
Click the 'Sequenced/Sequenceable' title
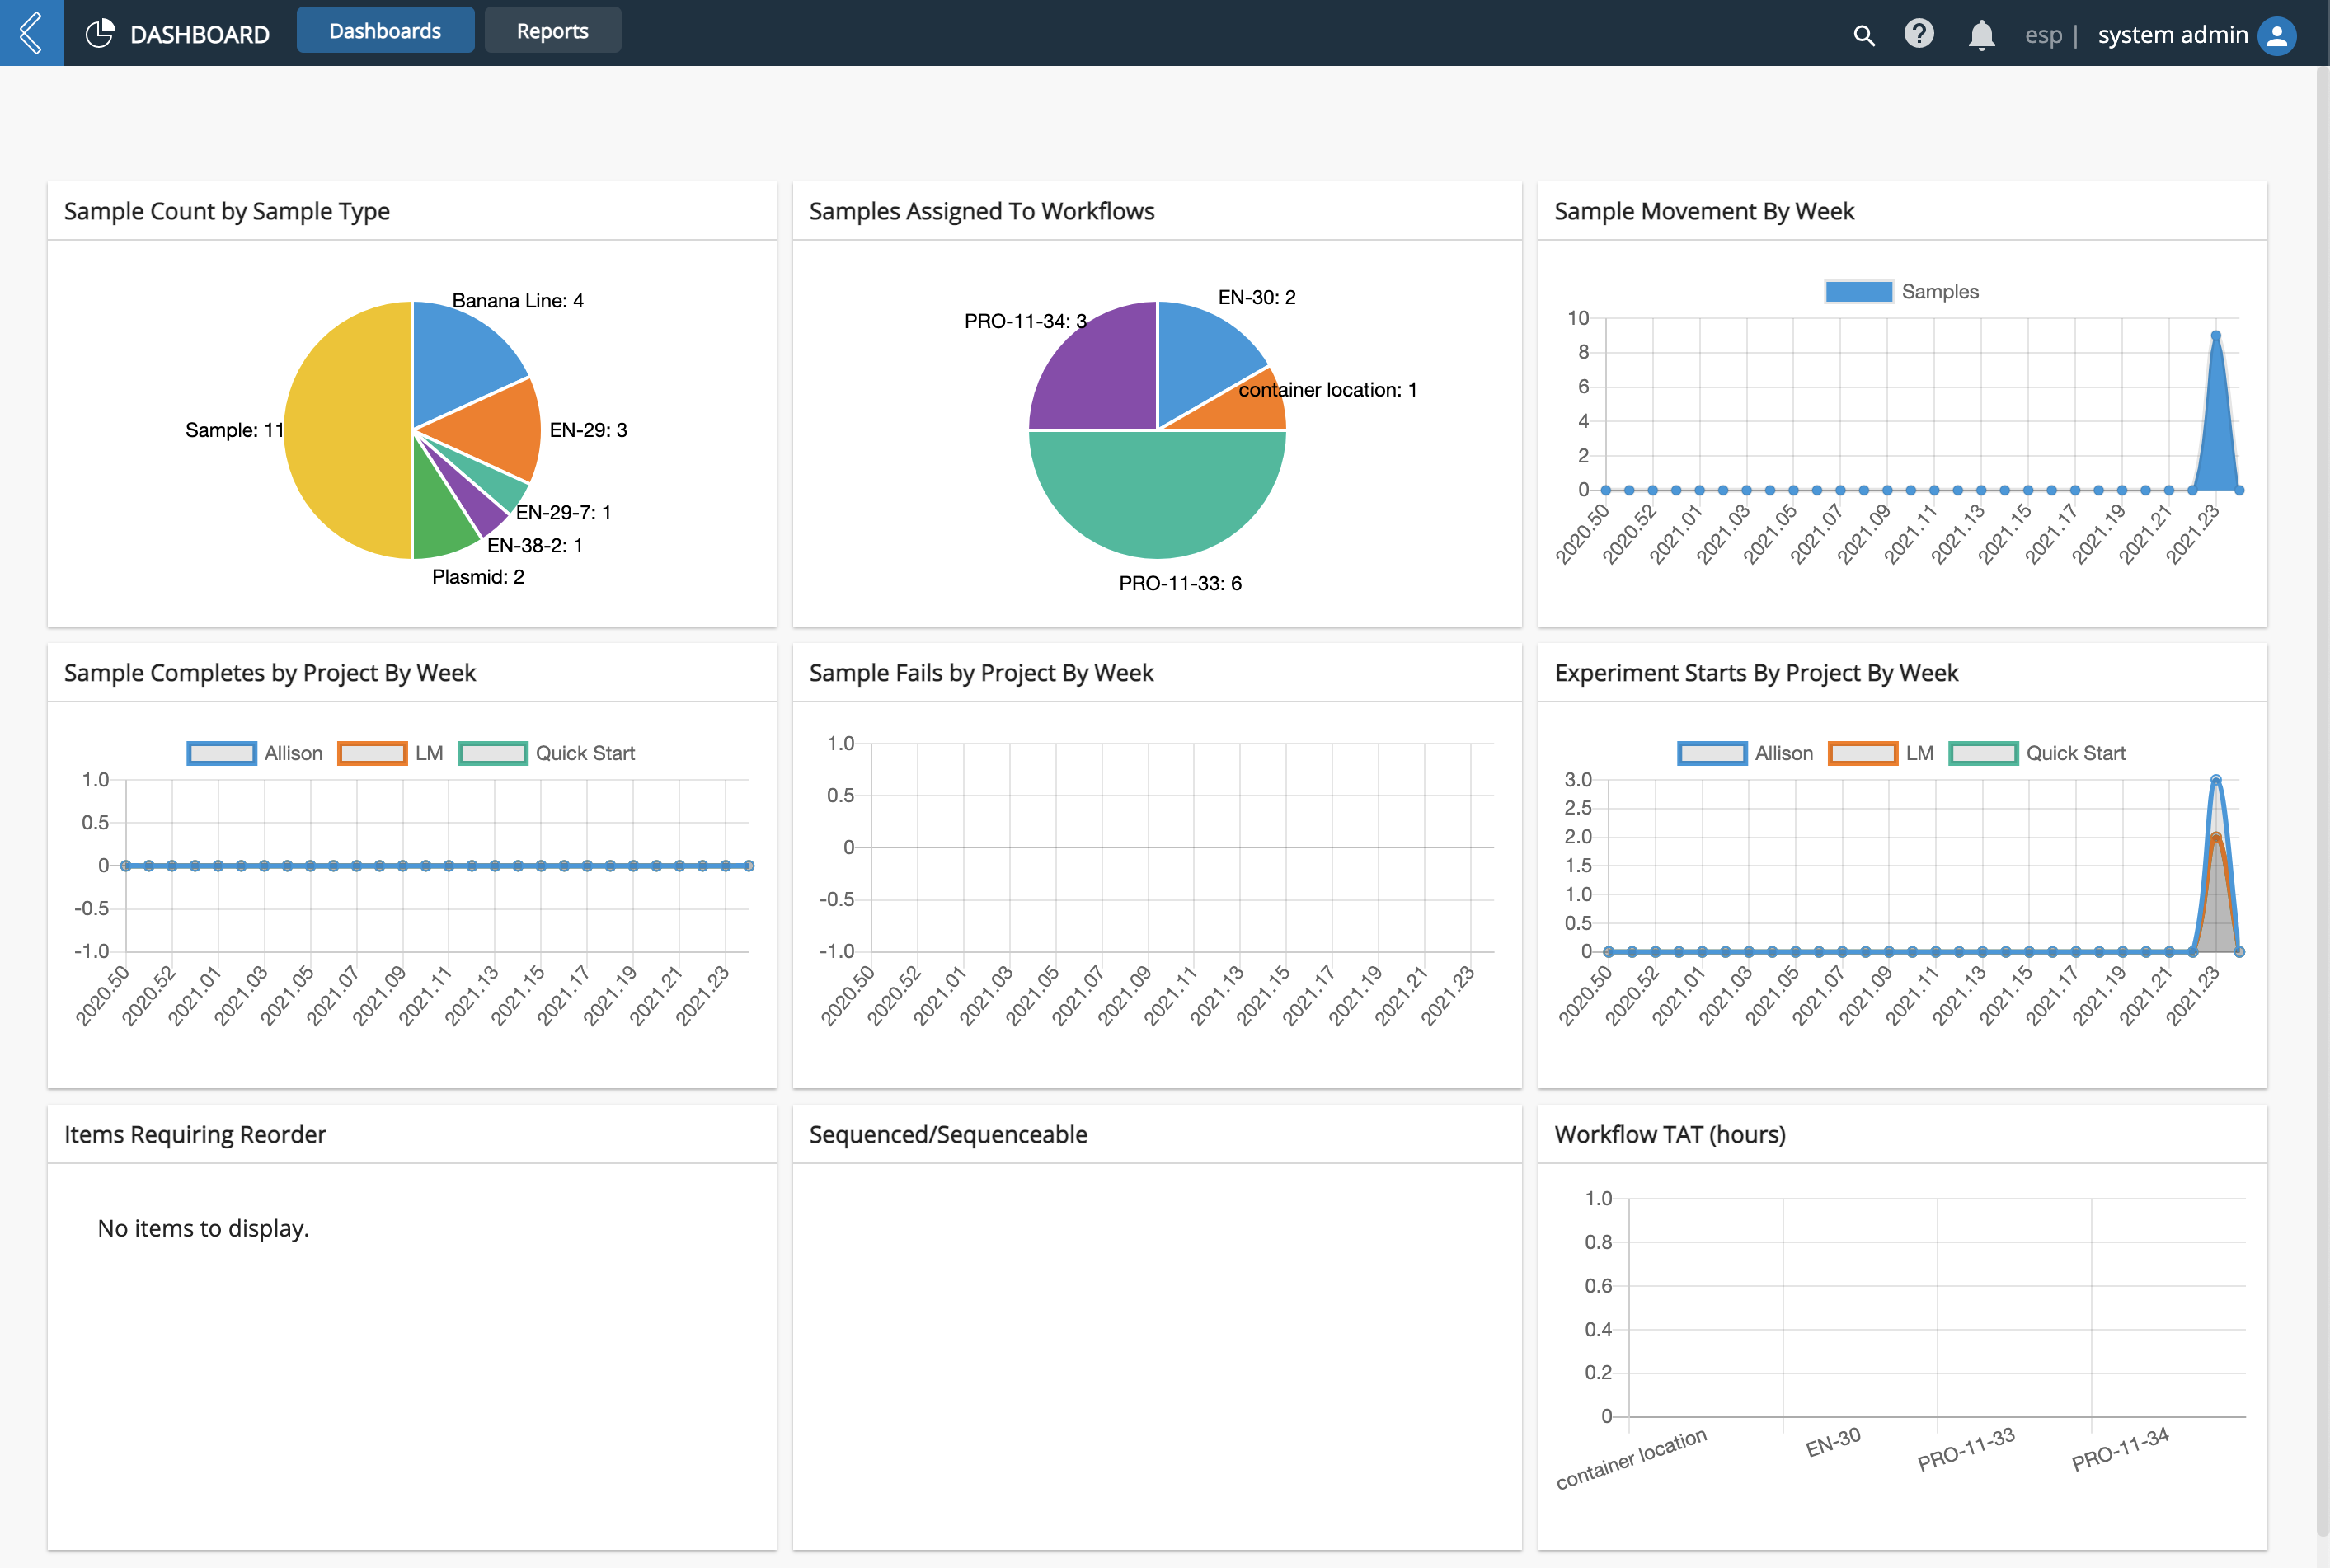pos(948,1134)
